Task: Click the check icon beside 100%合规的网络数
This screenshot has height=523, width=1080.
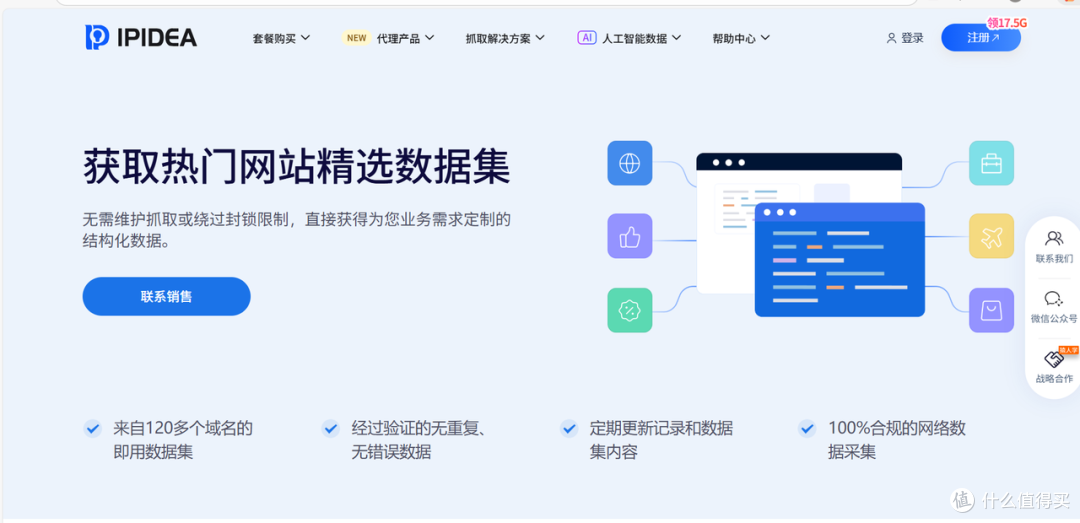Action: (807, 429)
